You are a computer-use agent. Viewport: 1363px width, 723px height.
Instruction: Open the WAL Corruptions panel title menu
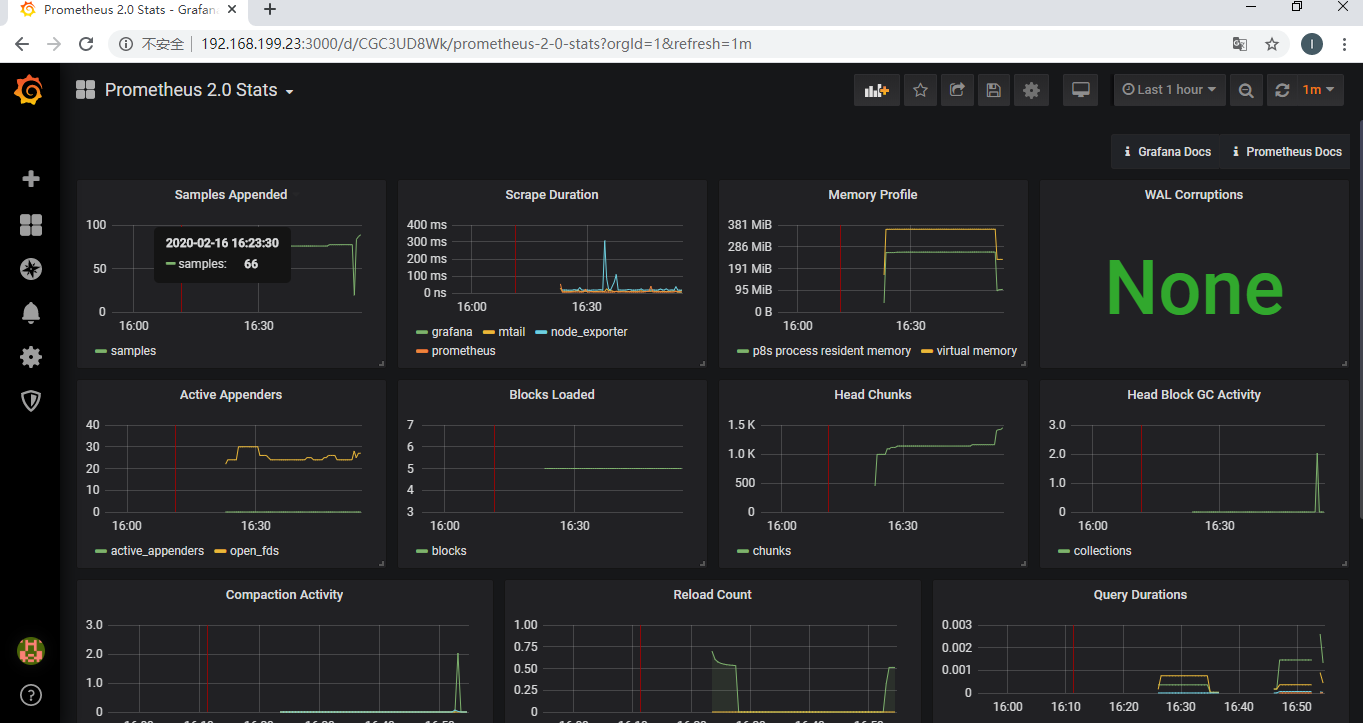(x=1194, y=195)
